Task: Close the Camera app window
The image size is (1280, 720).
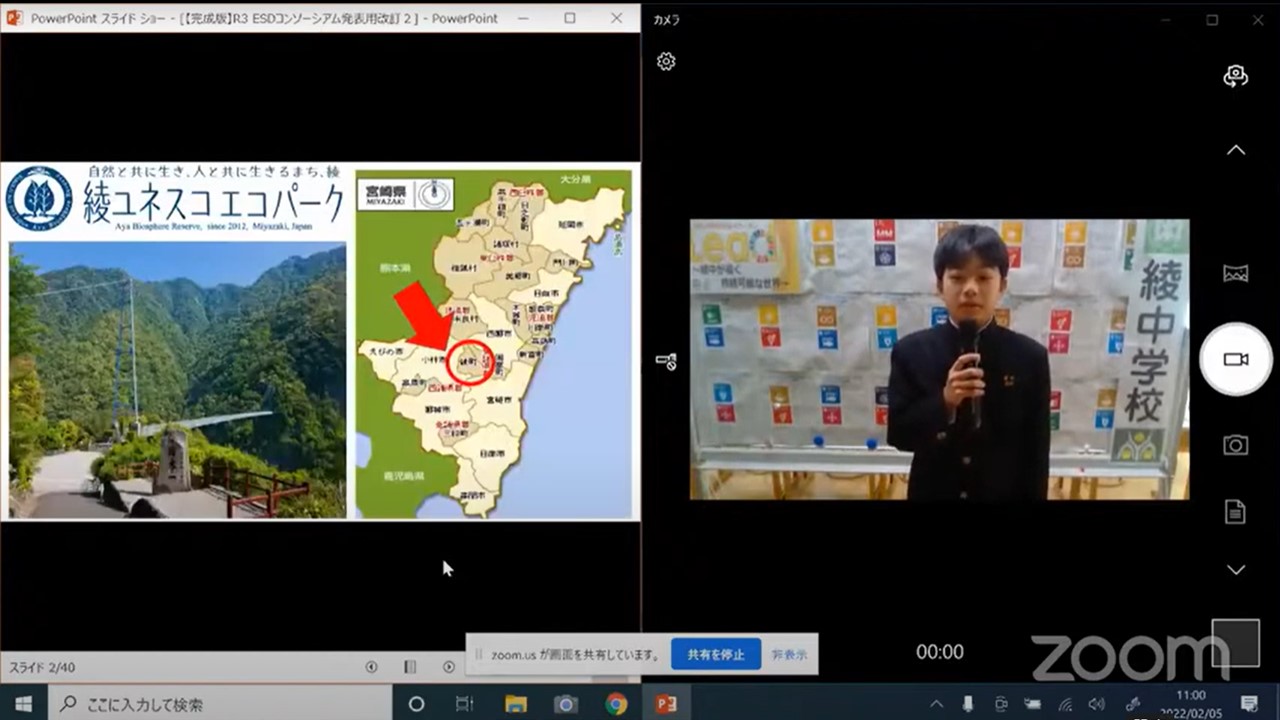Action: 1258,20
